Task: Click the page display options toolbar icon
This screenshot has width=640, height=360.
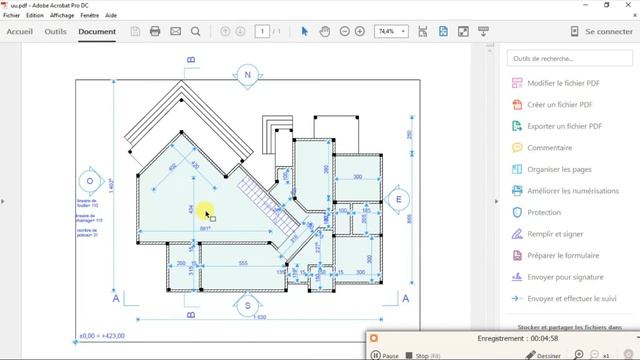Action: [483, 31]
